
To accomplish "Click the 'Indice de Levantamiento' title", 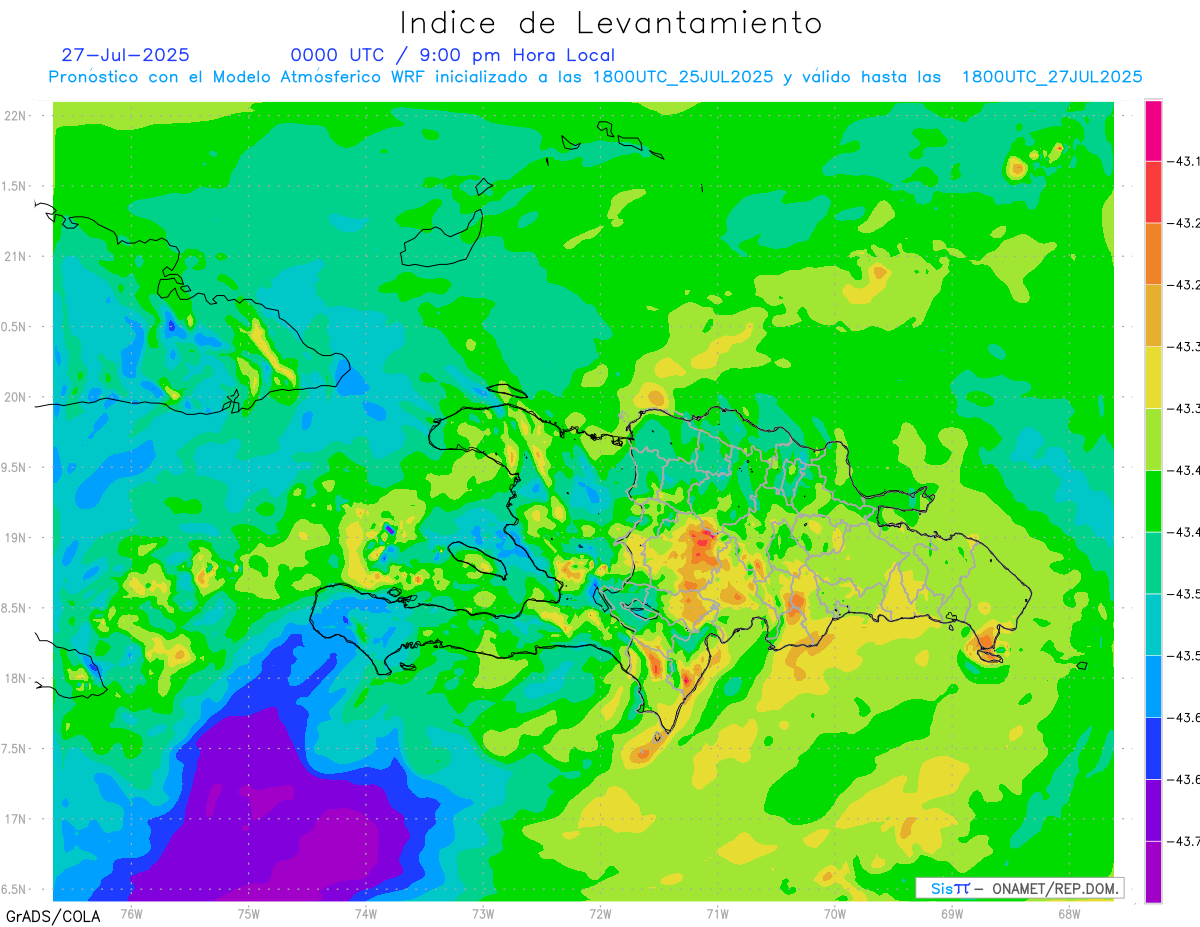I will 611,23.
